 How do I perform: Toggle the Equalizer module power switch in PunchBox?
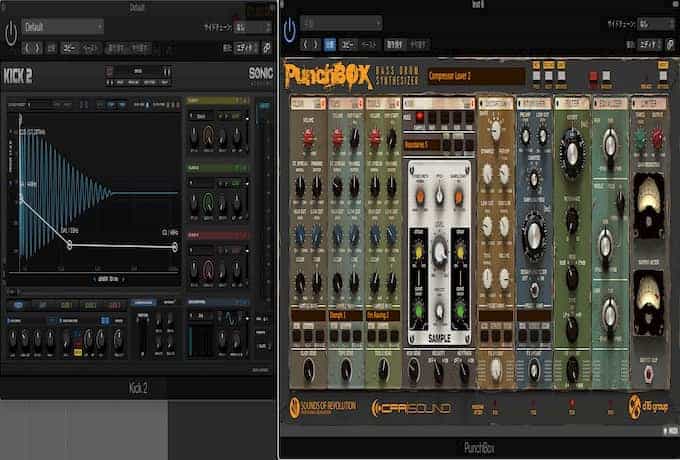[x=596, y=104]
